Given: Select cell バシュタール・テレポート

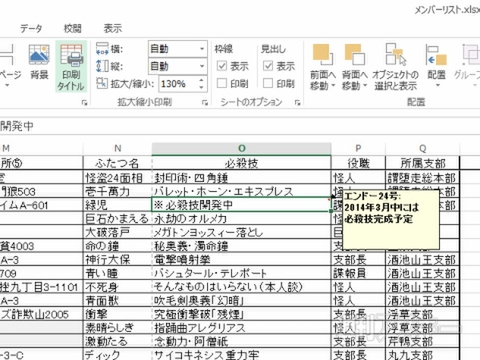Looking at the screenshot, I should pos(242,273).
